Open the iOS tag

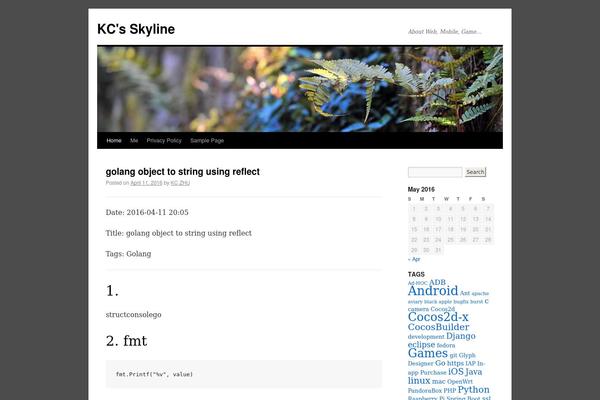[x=455, y=371]
